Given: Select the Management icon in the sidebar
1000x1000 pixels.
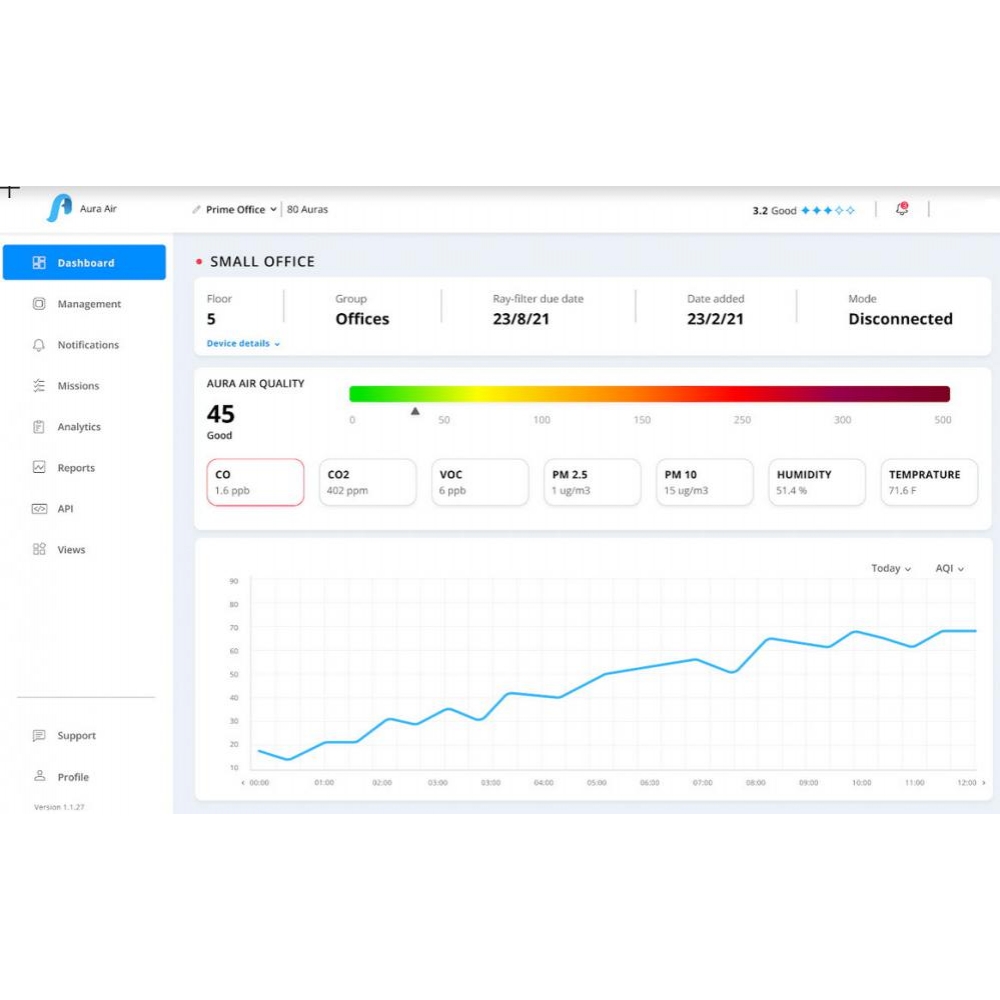Looking at the screenshot, I should 37,303.
